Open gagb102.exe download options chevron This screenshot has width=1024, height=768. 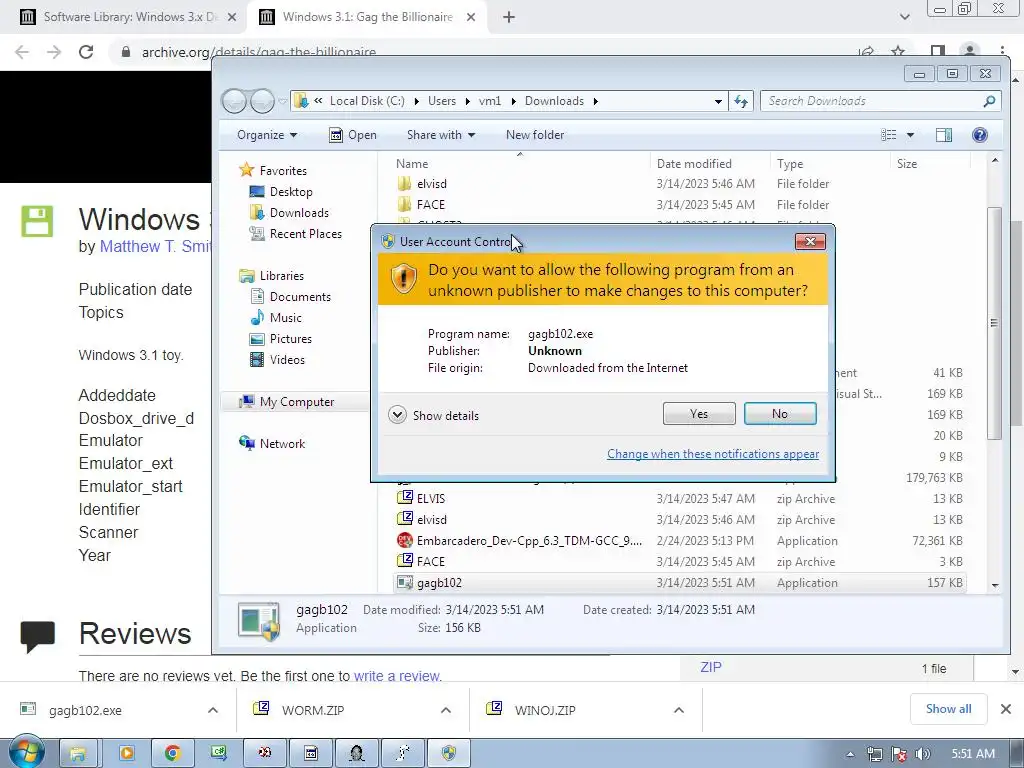(213, 710)
